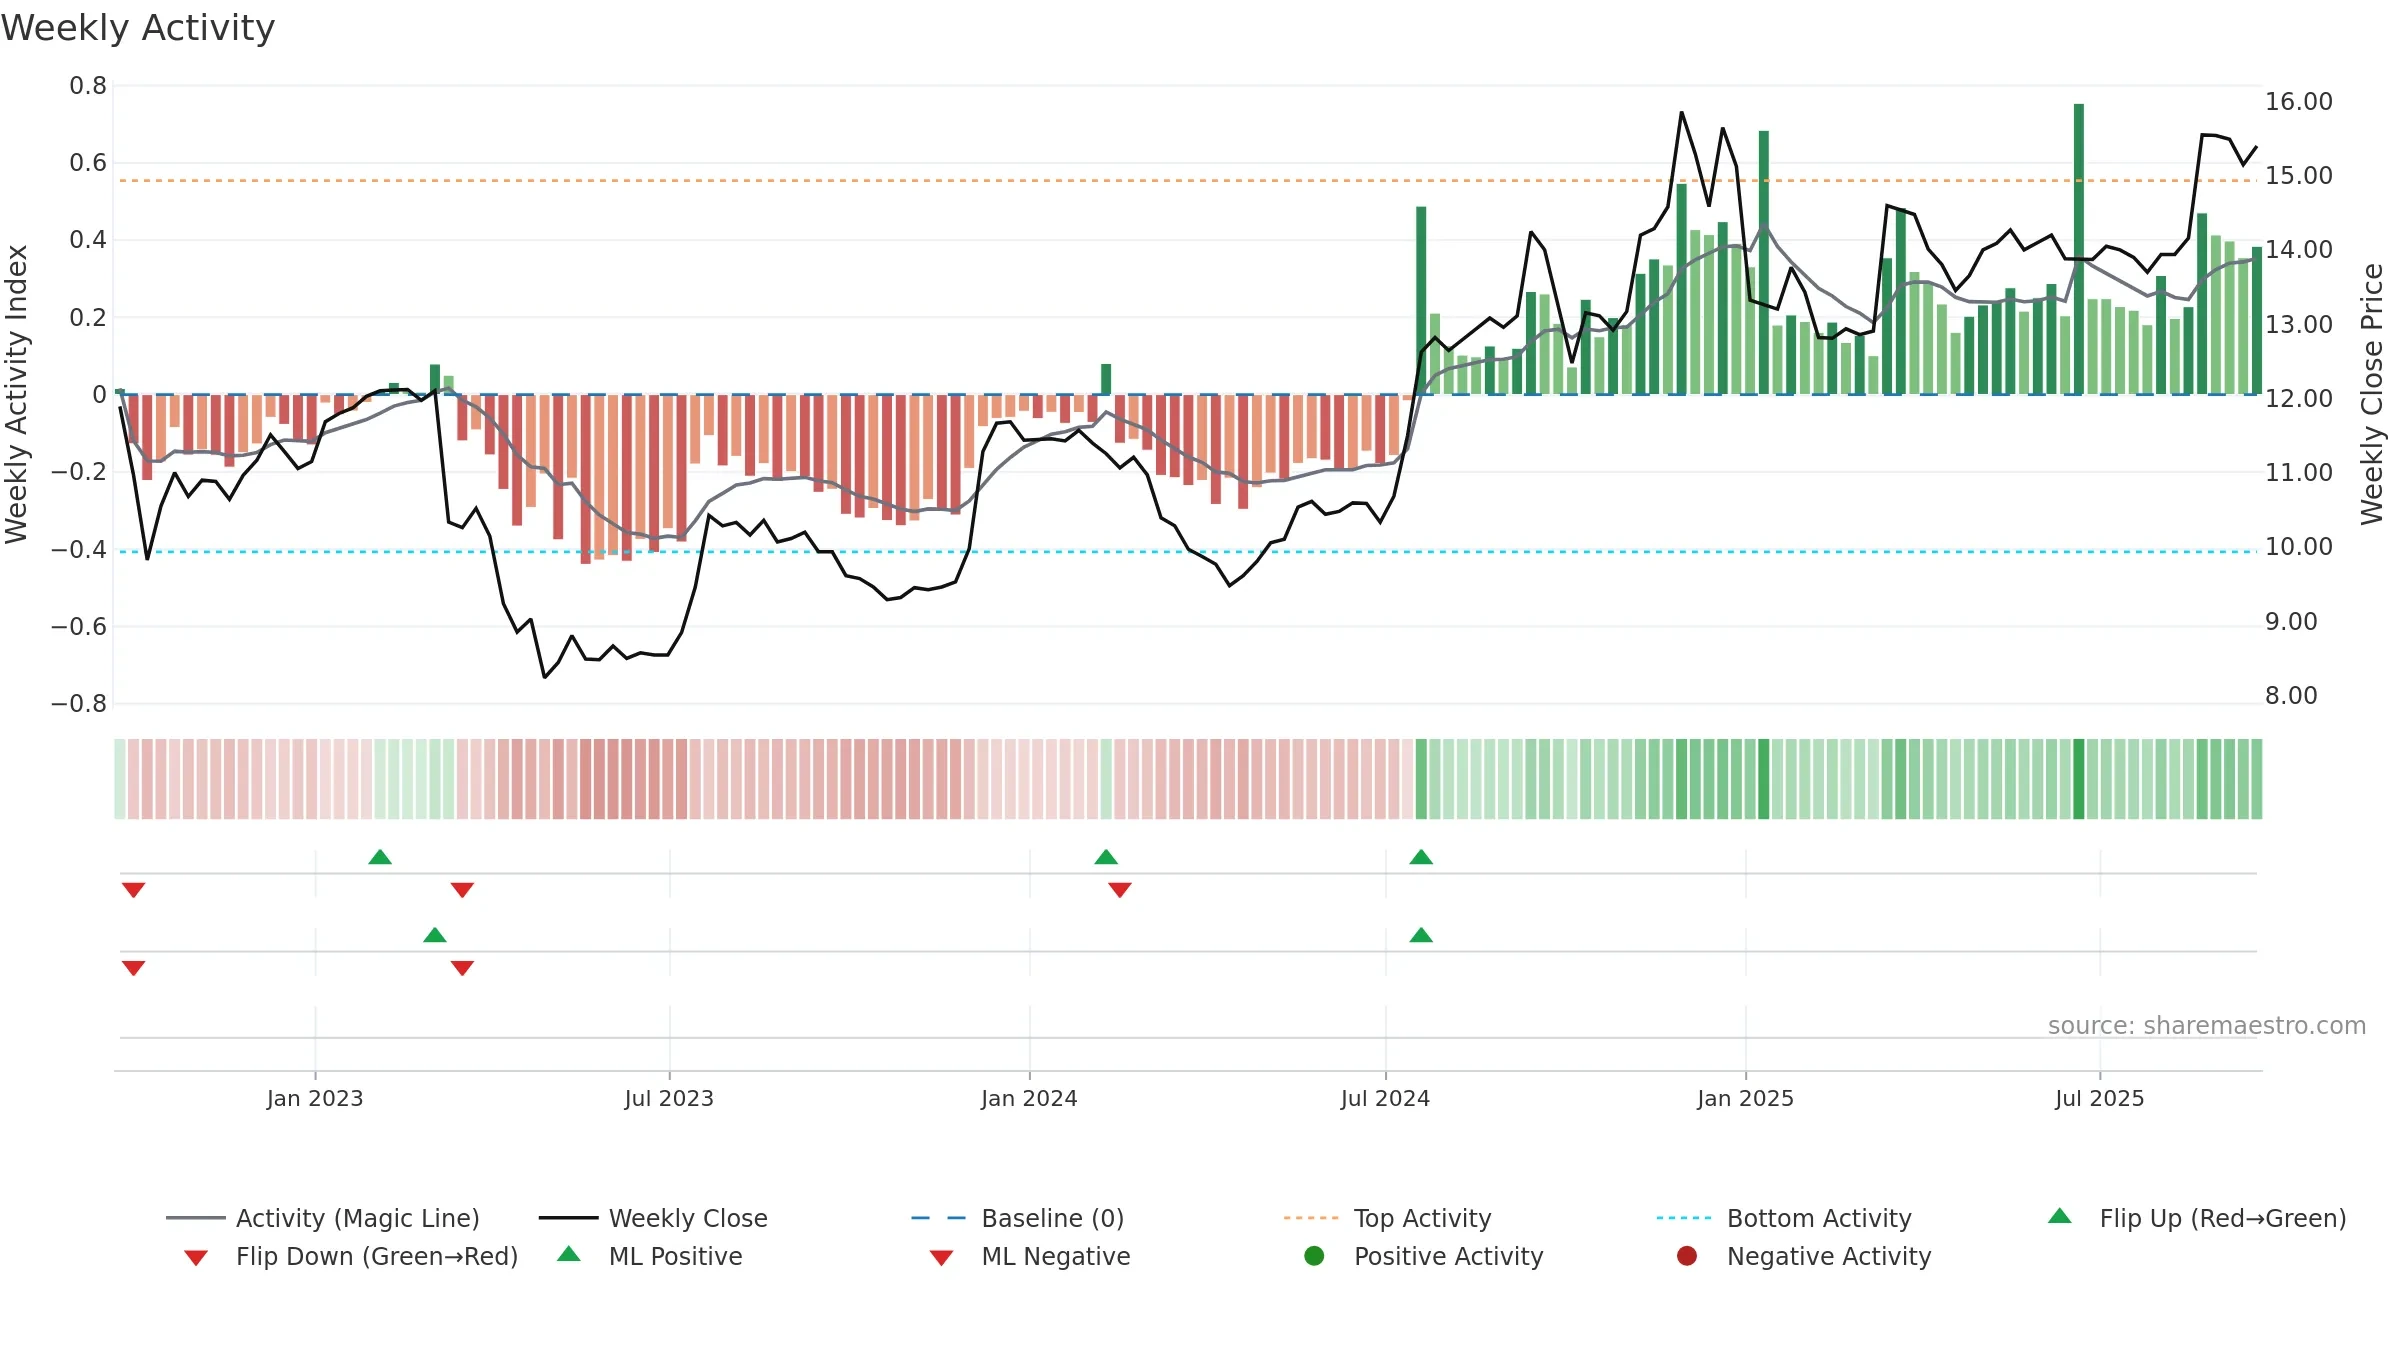
Task: Click the 8.00 price axis label
Action: coord(2291,696)
